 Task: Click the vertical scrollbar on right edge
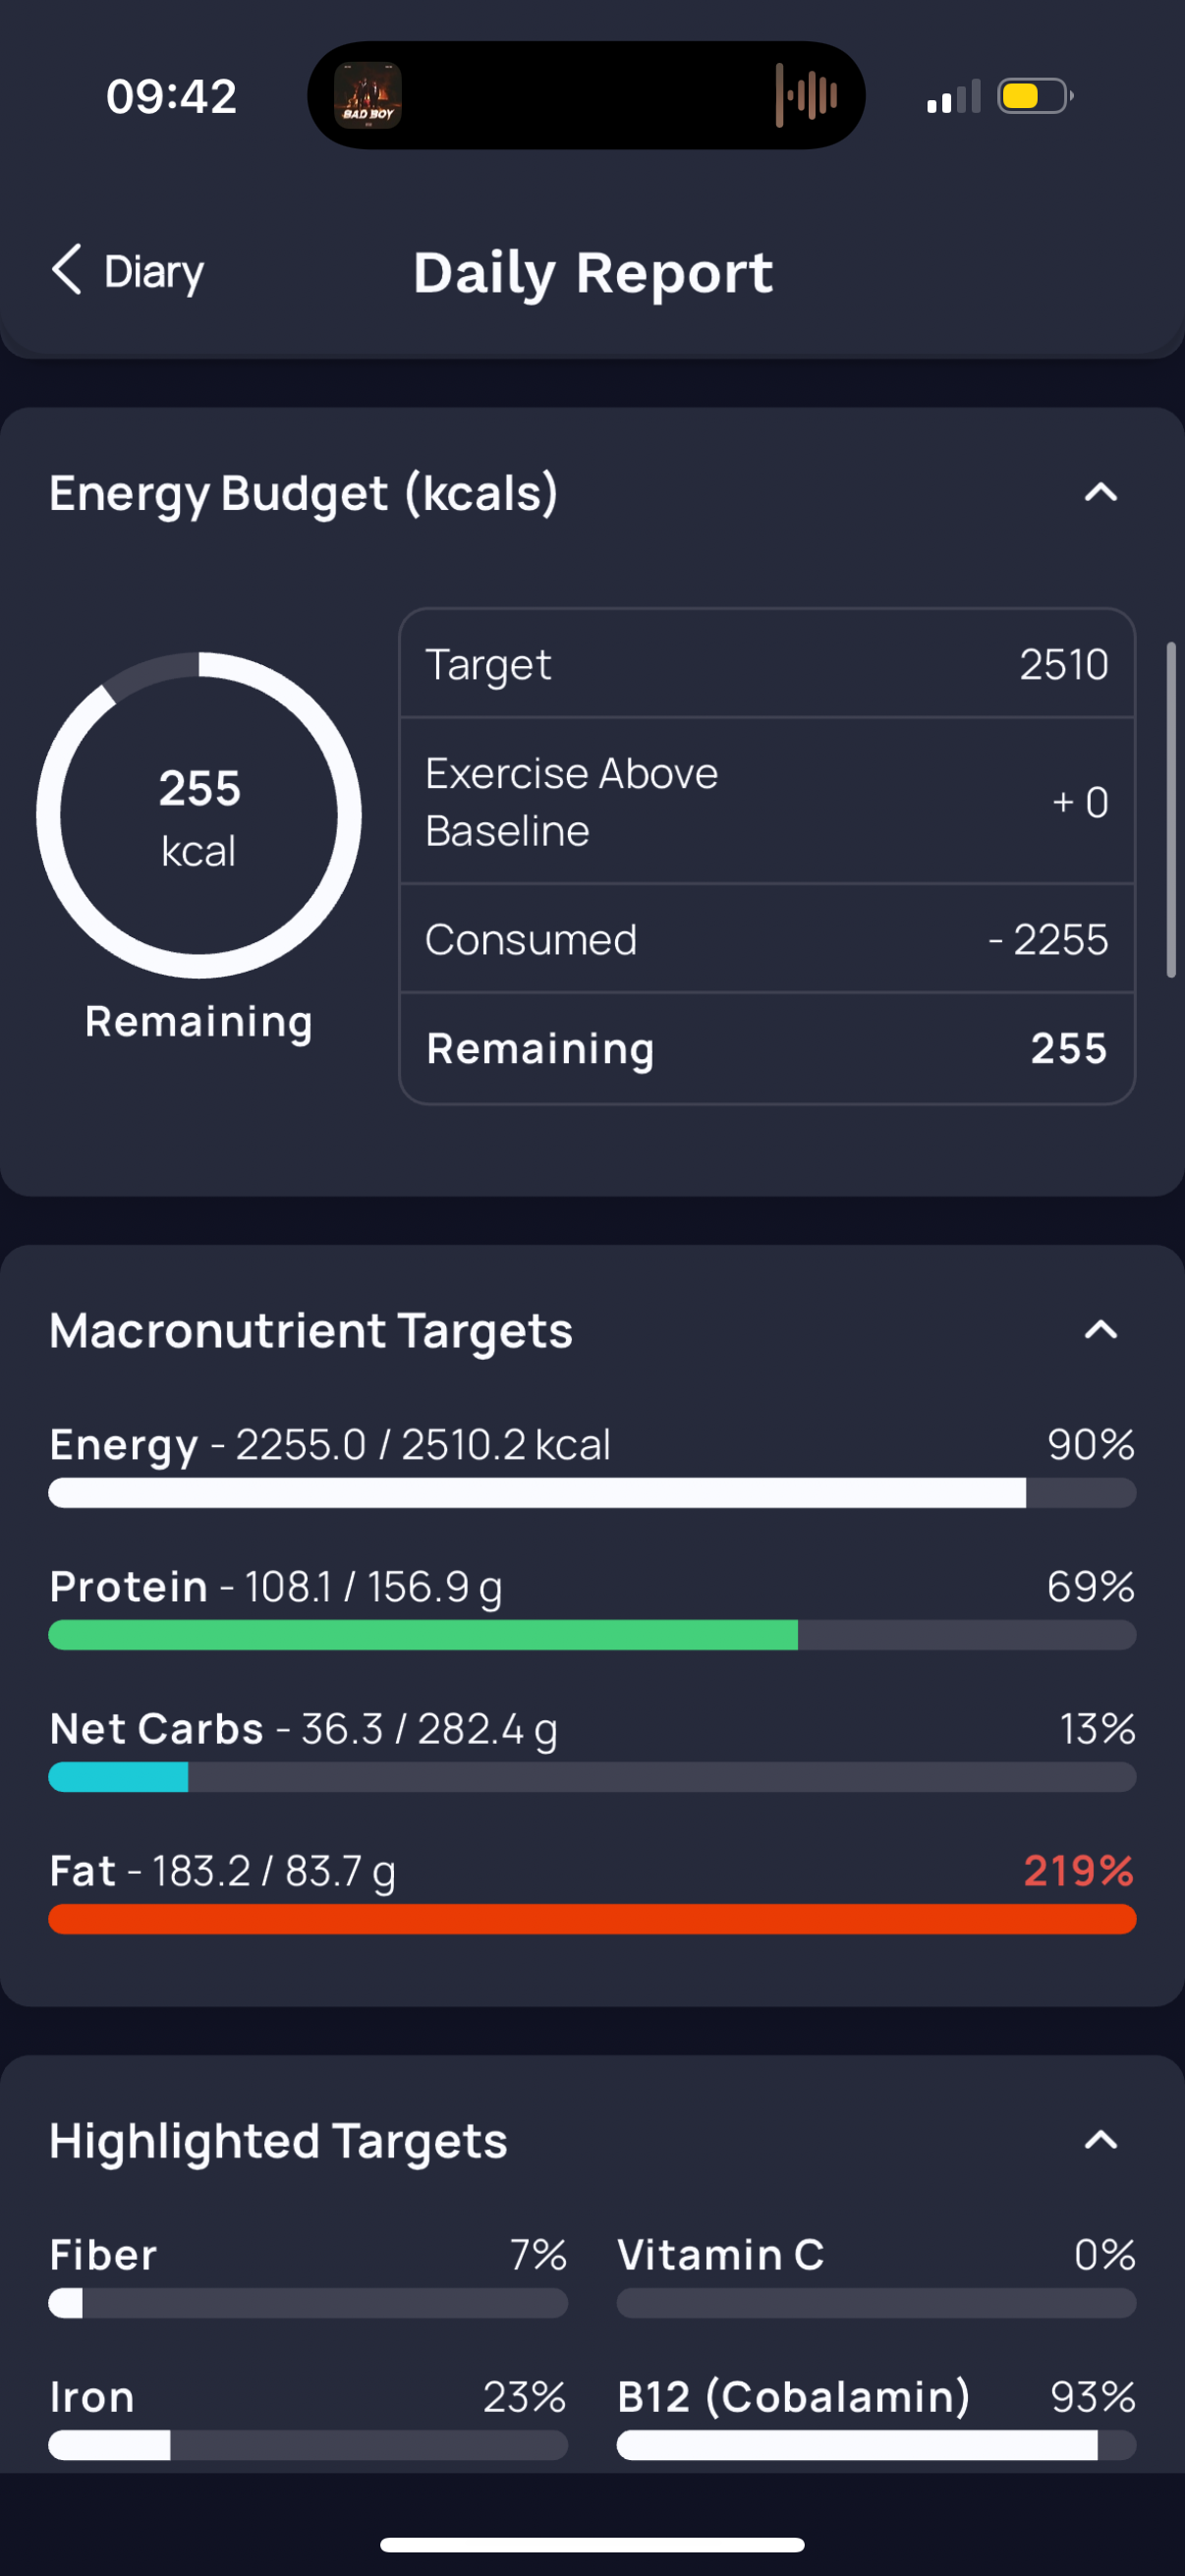click(1171, 810)
